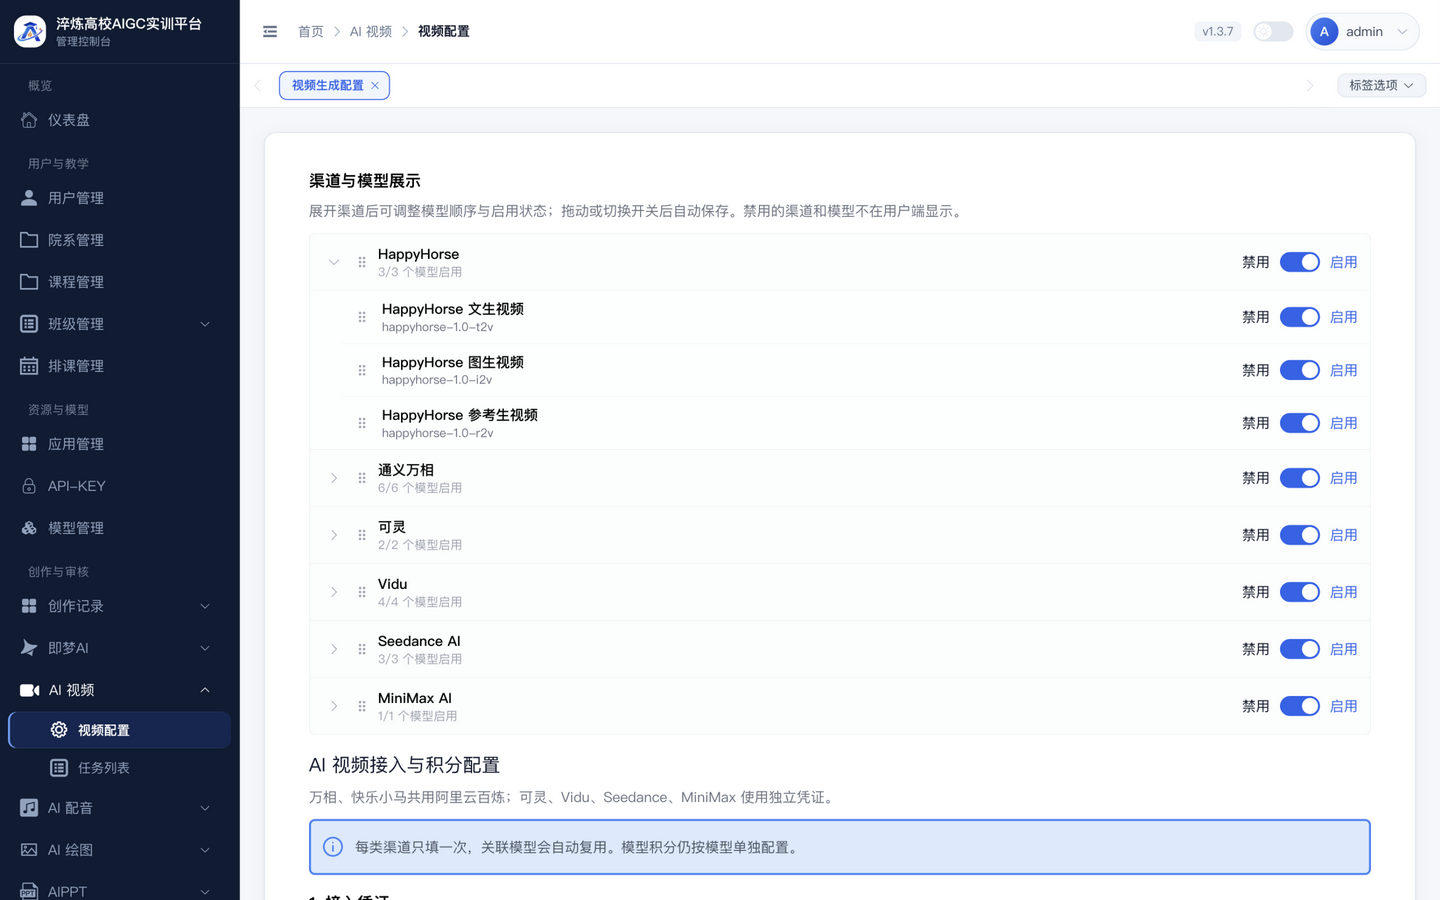Click the 视频配置 gear icon
Image resolution: width=1440 pixels, height=900 pixels.
click(x=59, y=730)
